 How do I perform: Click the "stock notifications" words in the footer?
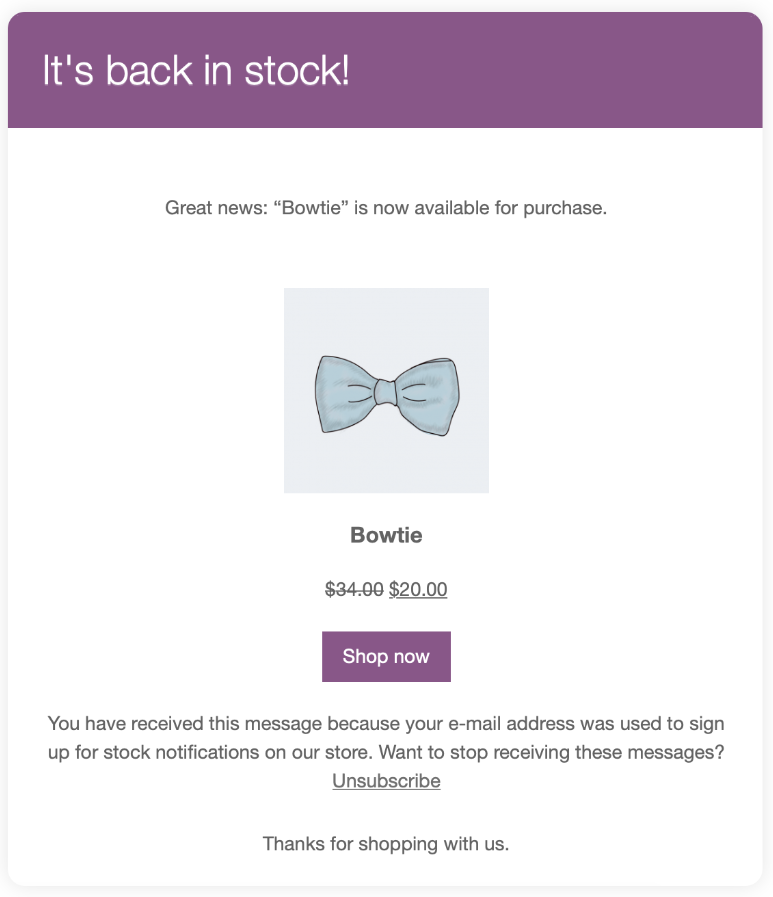[194, 752]
